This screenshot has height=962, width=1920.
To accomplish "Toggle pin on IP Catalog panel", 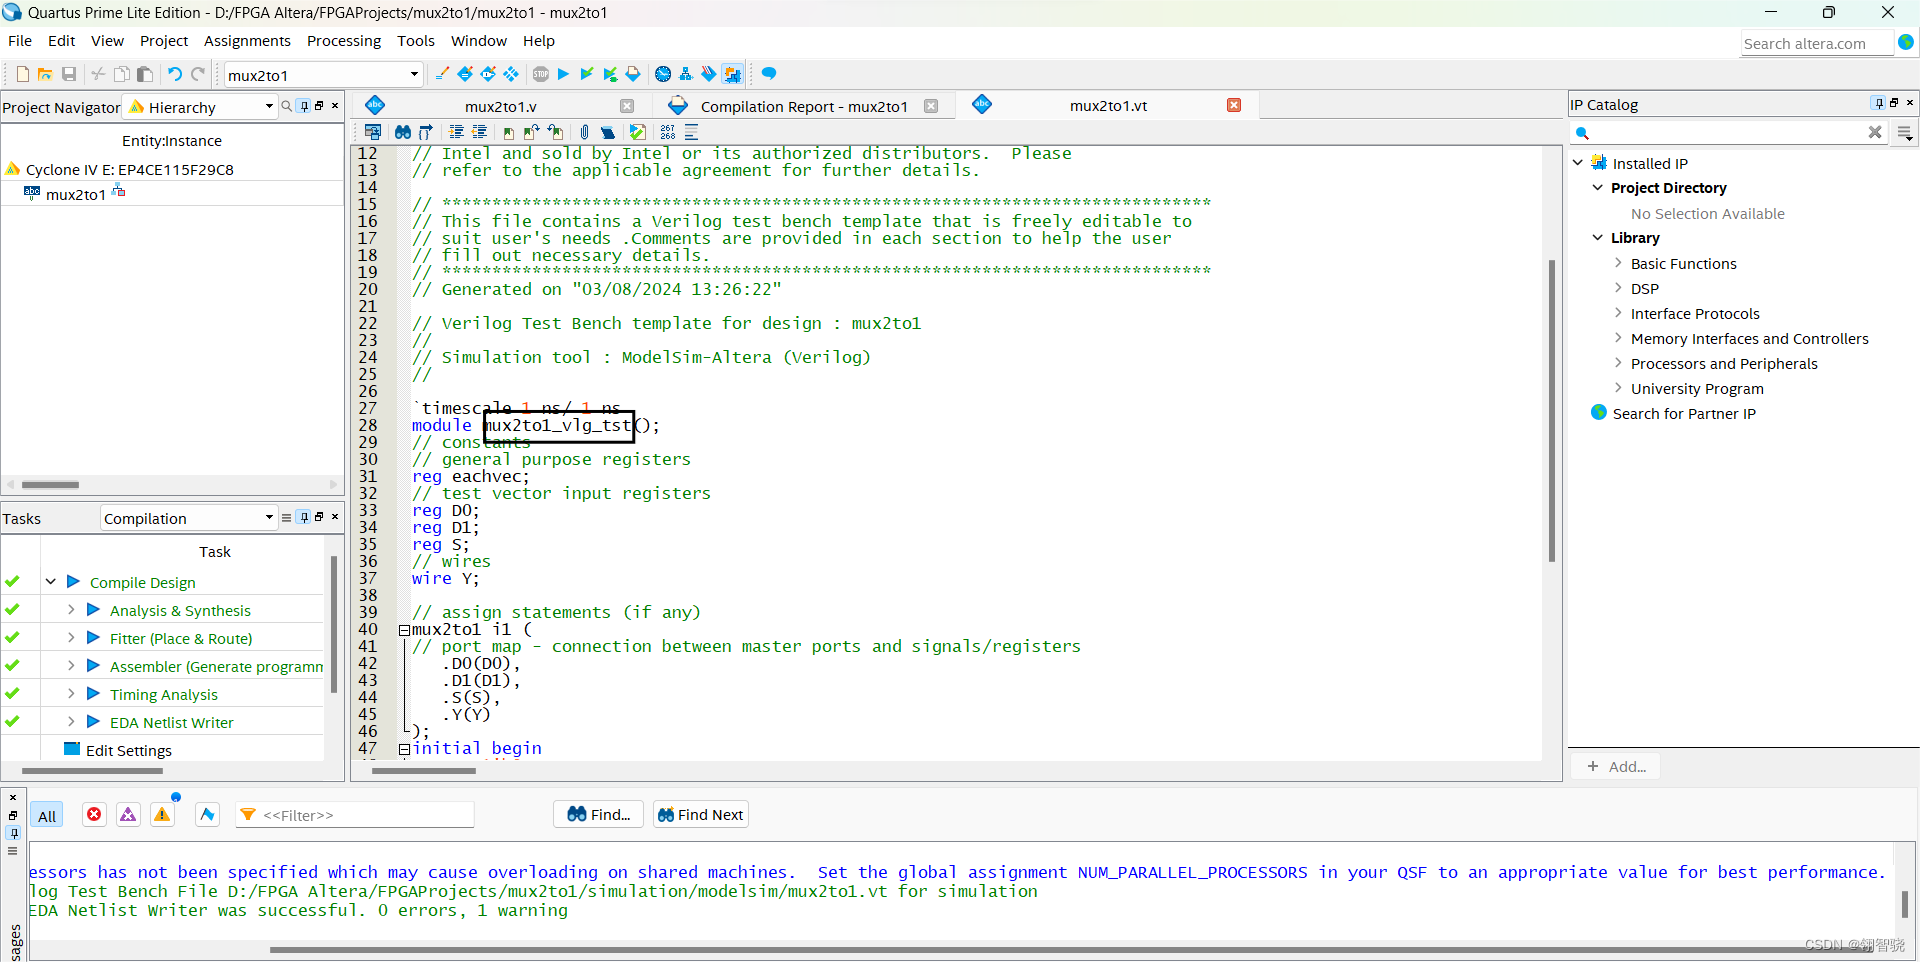I will pyautogui.click(x=1878, y=103).
